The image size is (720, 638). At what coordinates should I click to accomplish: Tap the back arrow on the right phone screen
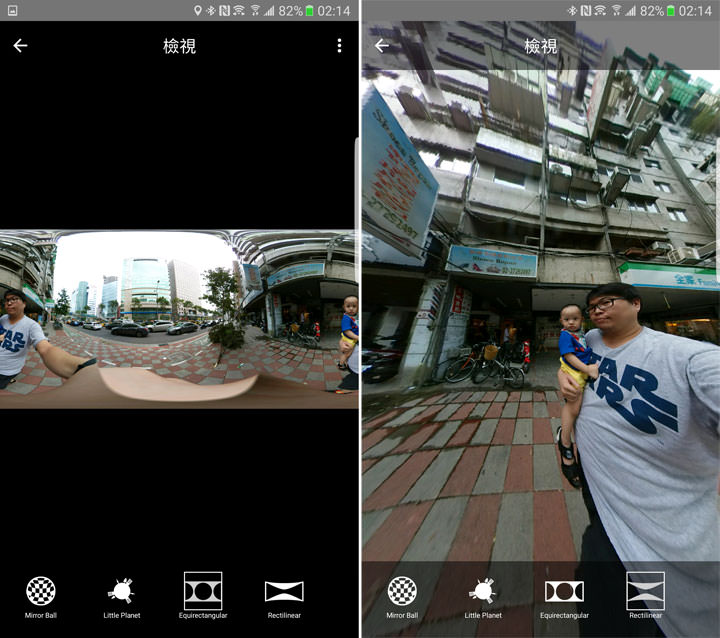click(381, 46)
